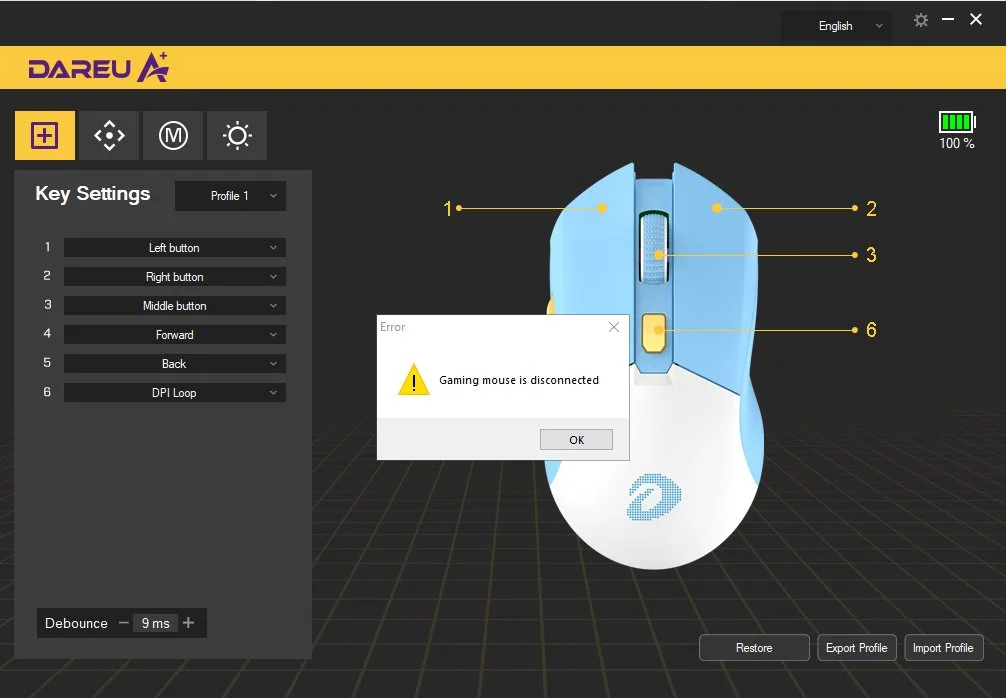Image resolution: width=1006 pixels, height=698 pixels.
Task: Expand the English language dropdown
Action: tap(836, 26)
